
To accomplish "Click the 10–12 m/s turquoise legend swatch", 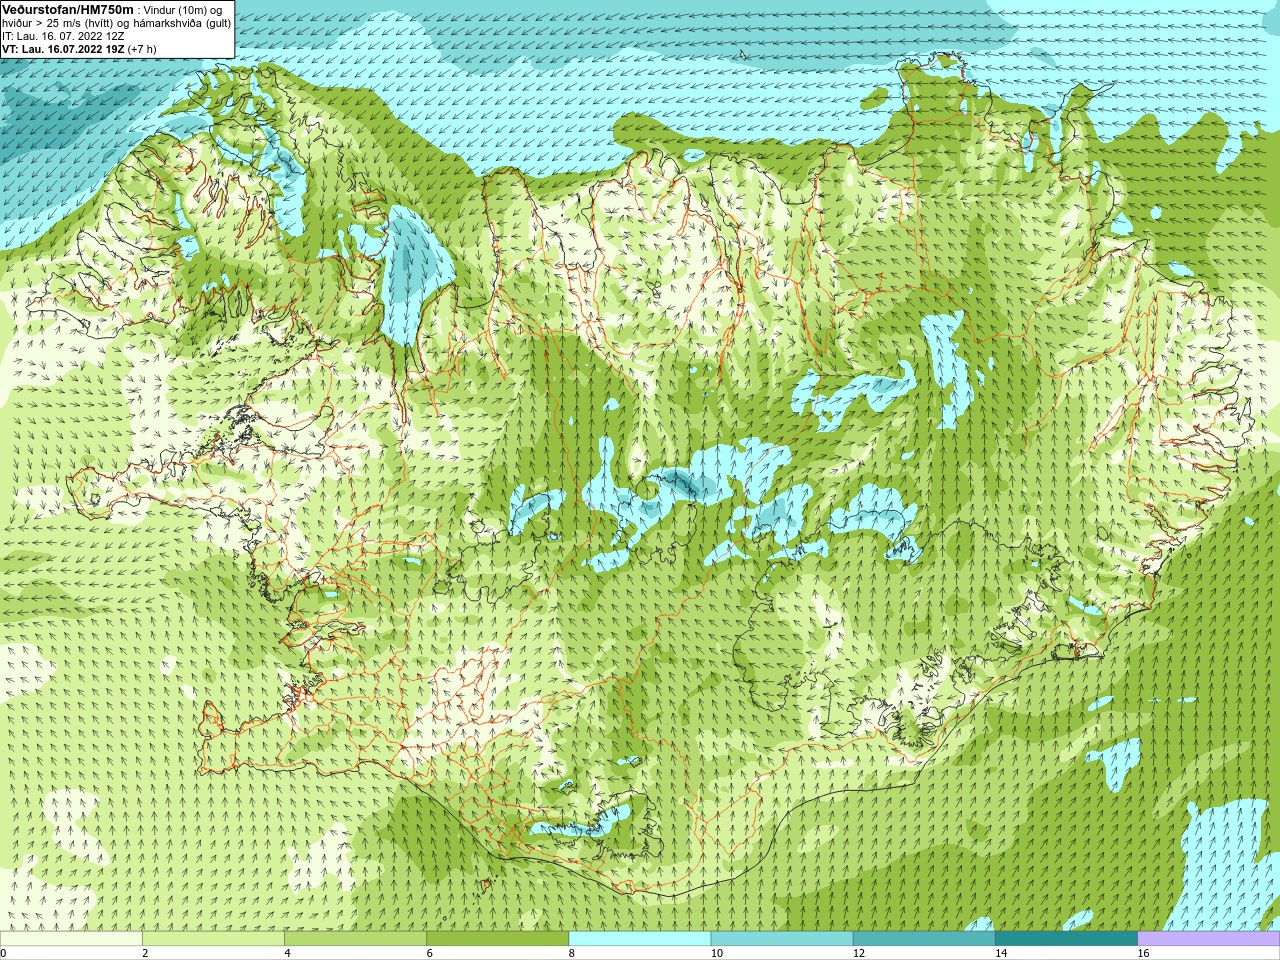I will tap(782, 939).
